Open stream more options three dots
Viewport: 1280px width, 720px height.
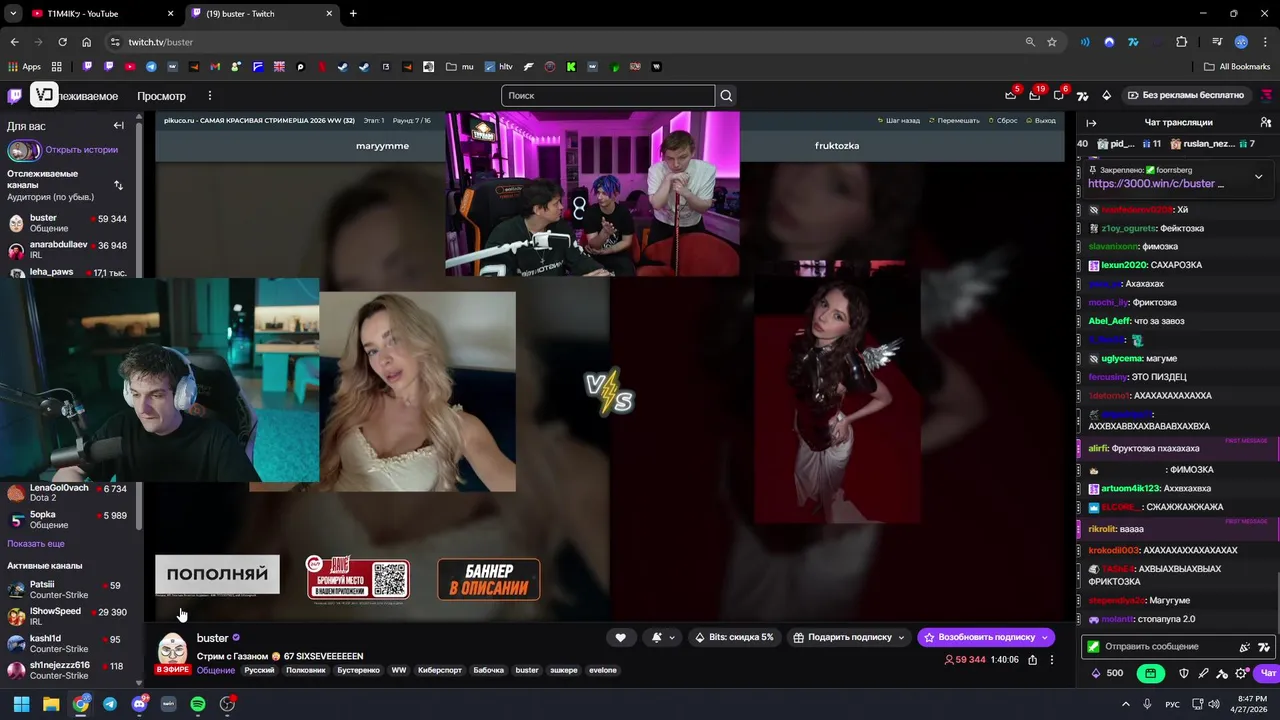pos(1051,660)
